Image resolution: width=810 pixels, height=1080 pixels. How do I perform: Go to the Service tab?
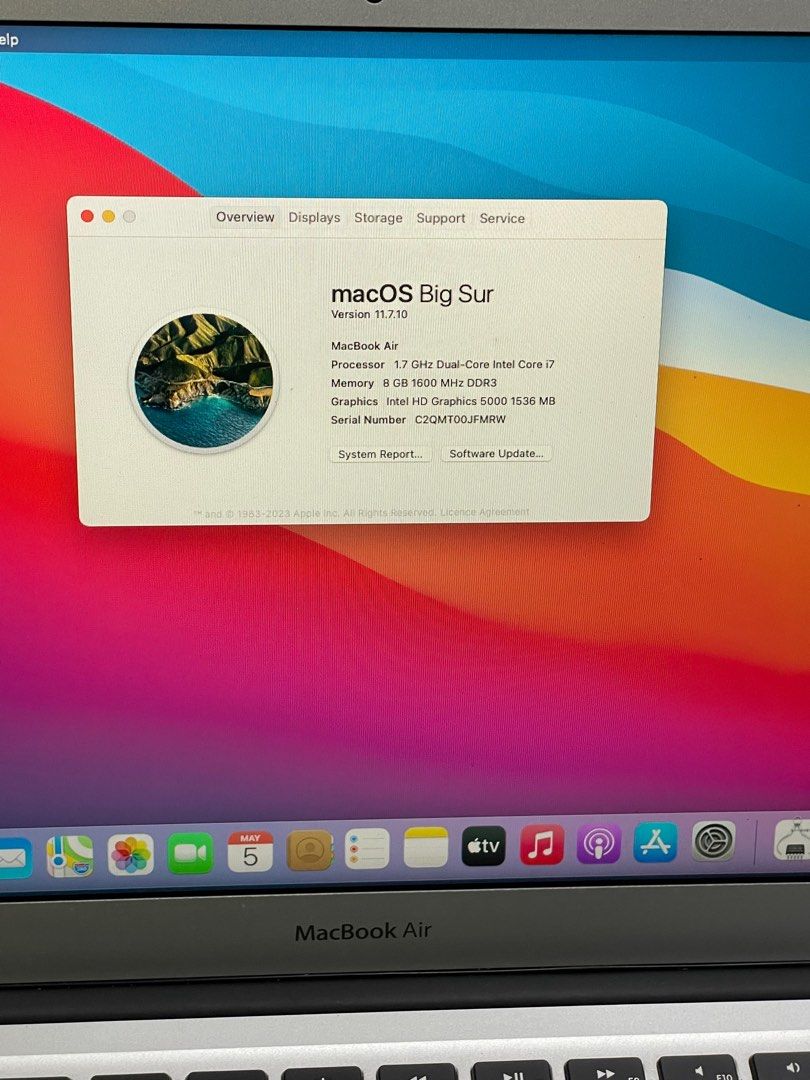click(x=502, y=218)
